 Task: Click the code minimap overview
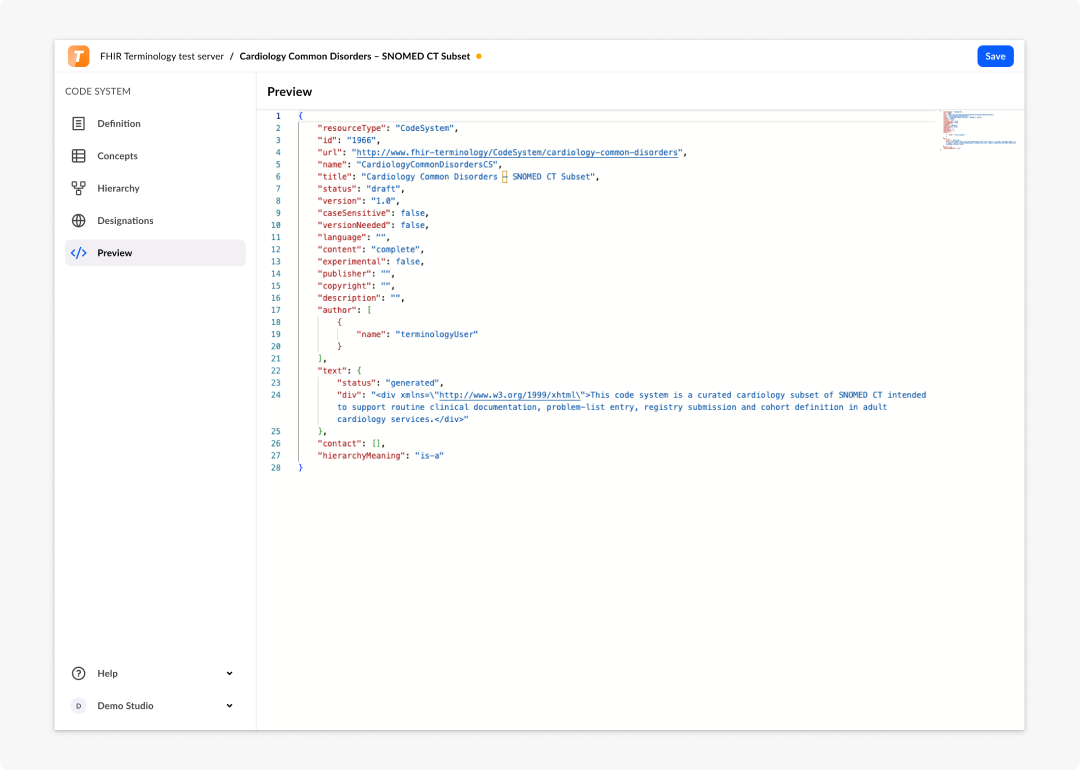coord(979,130)
